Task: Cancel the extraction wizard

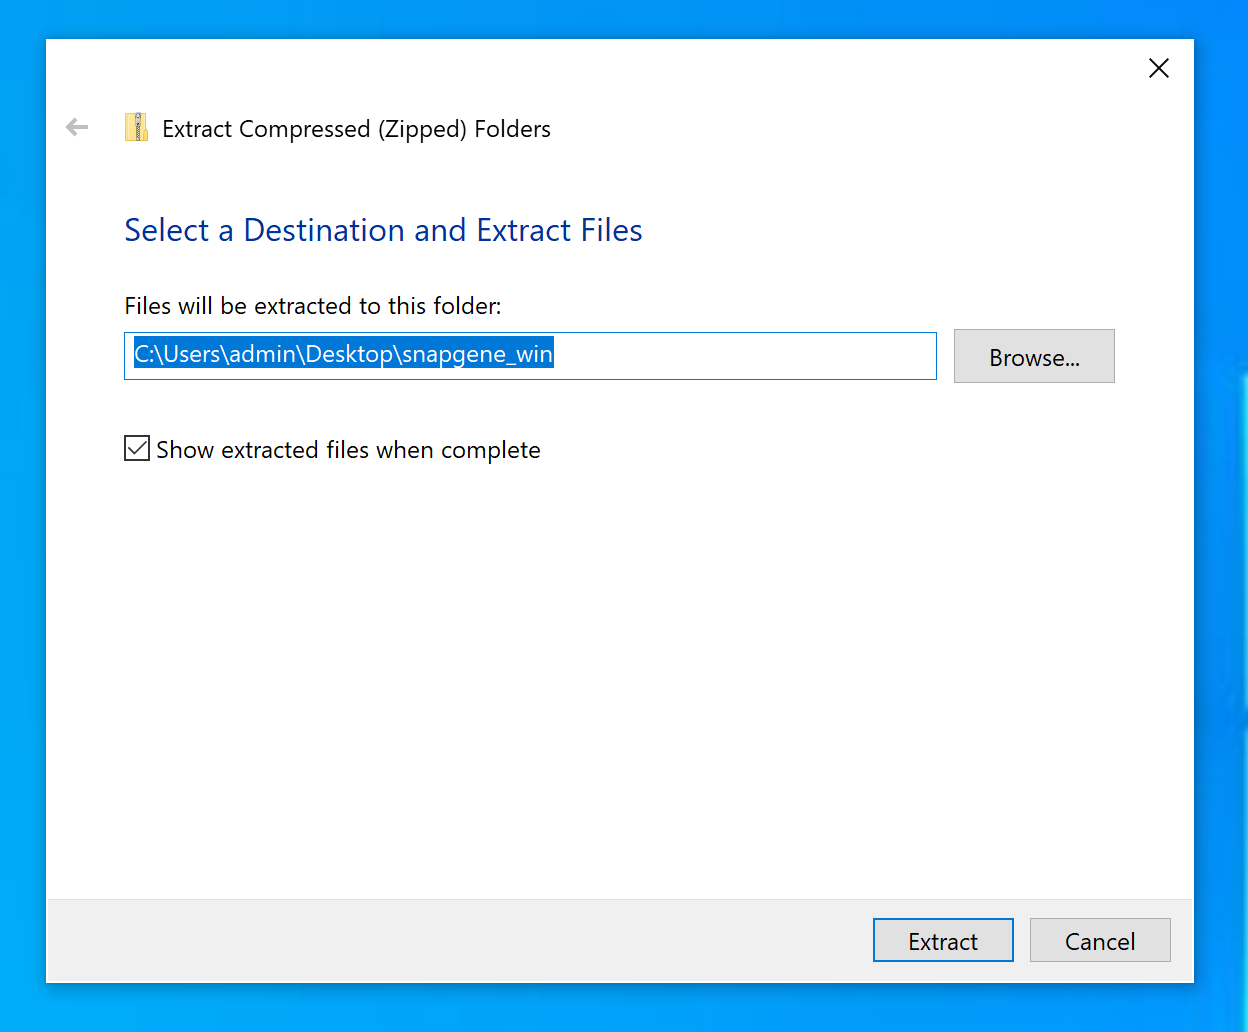Action: pyautogui.click(x=1099, y=941)
